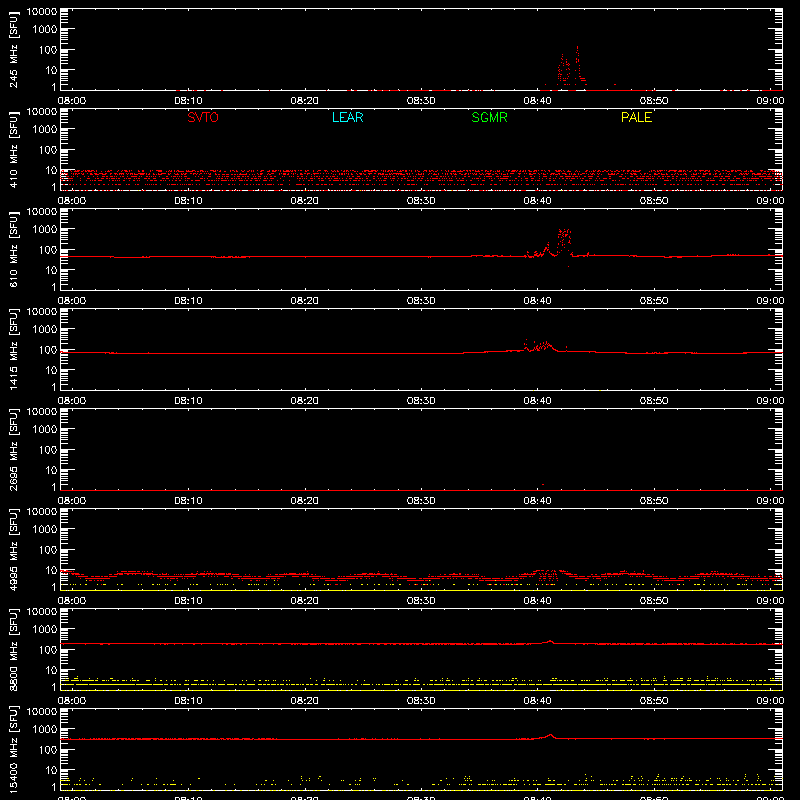The width and height of the screenshot is (800, 800).
Task: Click the 610 MHz burst peak after 08:40
Action: click(564, 240)
